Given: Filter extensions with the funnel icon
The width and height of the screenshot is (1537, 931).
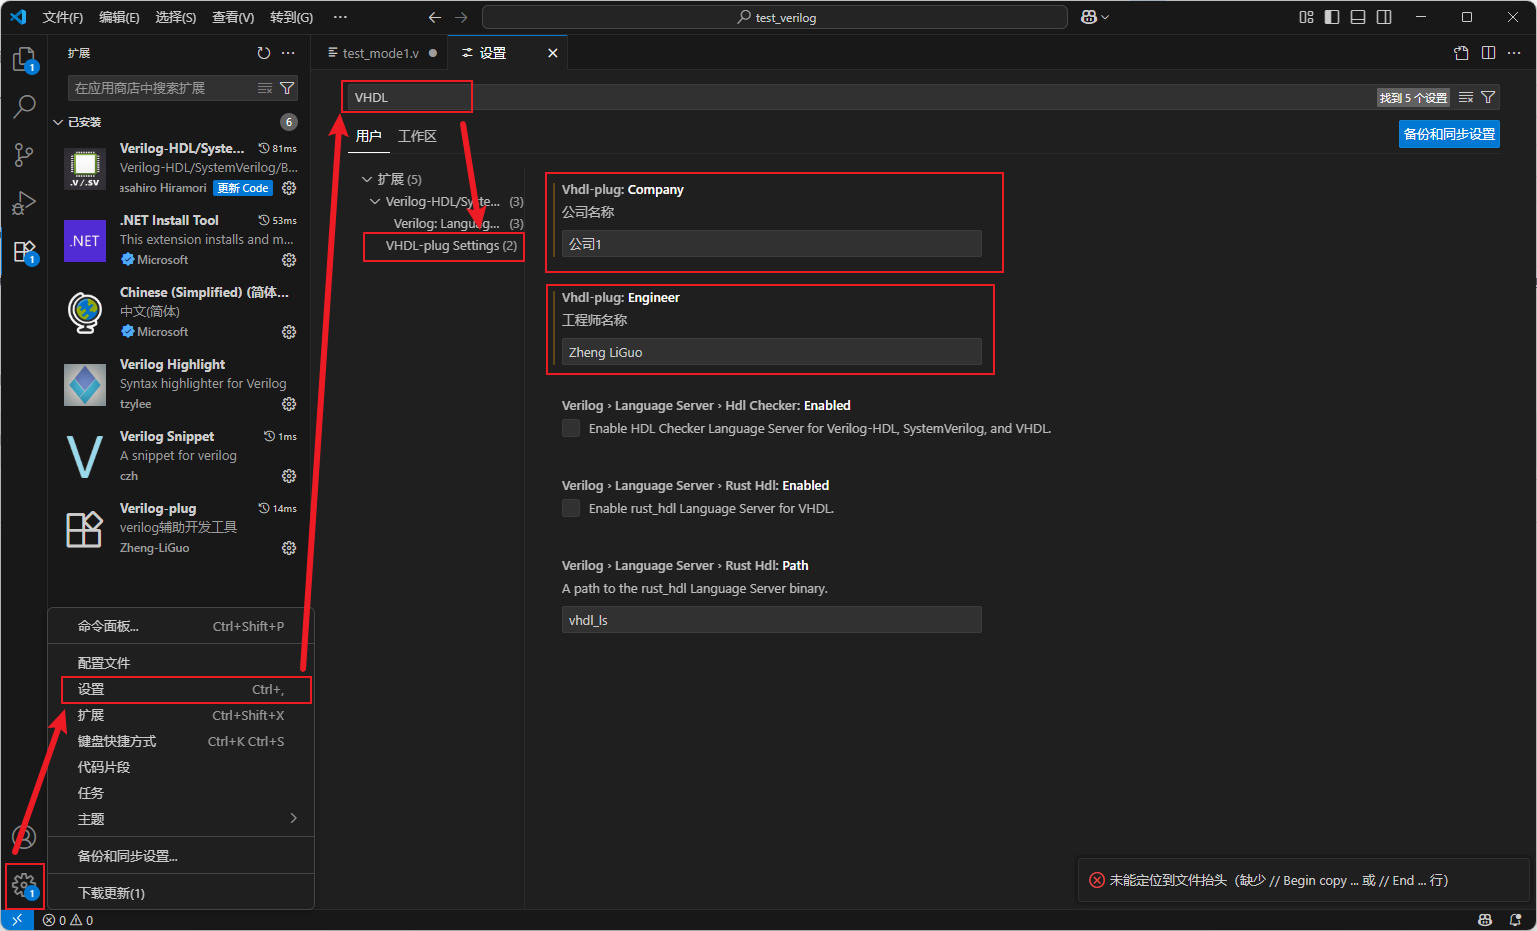Looking at the screenshot, I should (287, 88).
